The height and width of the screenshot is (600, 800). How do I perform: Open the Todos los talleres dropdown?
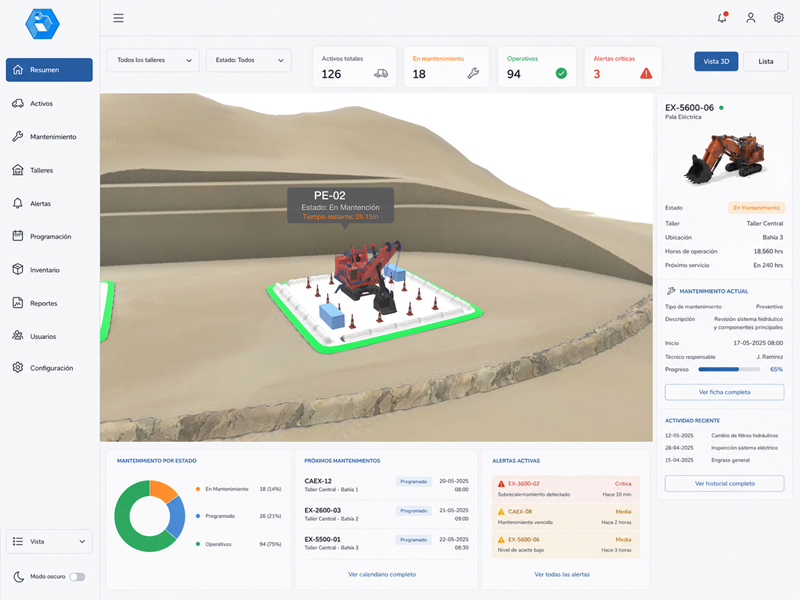153,60
